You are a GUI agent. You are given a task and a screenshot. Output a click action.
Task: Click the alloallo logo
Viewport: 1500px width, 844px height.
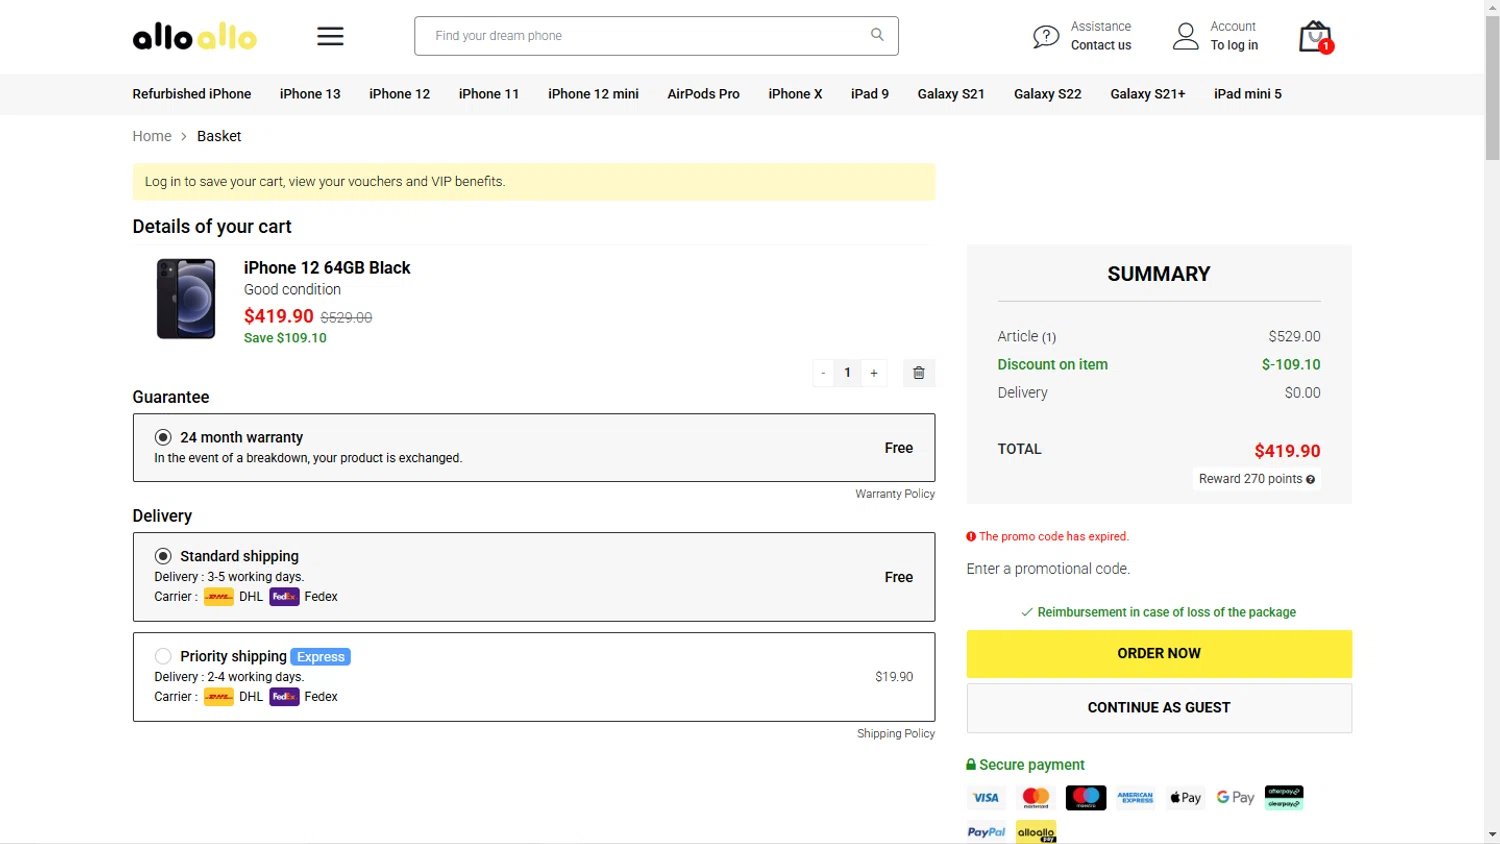point(194,37)
